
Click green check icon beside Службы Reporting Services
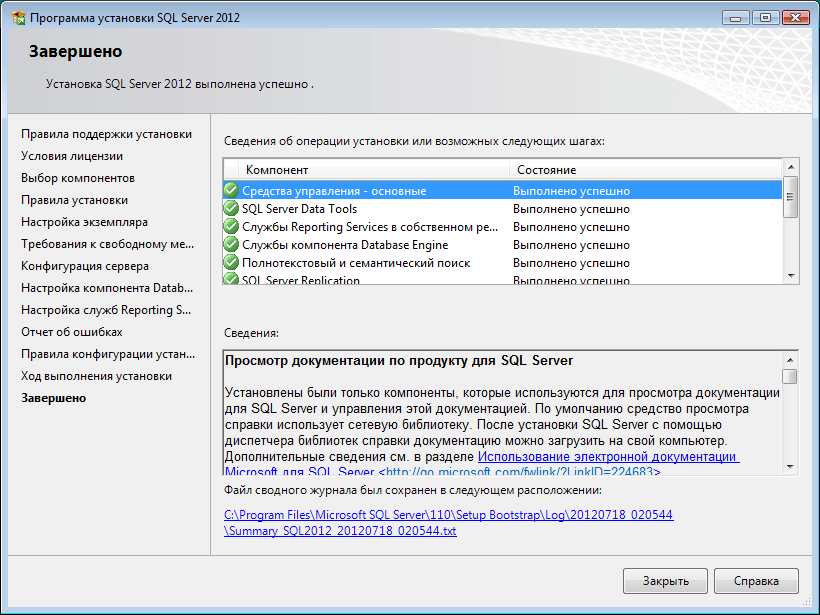[x=231, y=227]
